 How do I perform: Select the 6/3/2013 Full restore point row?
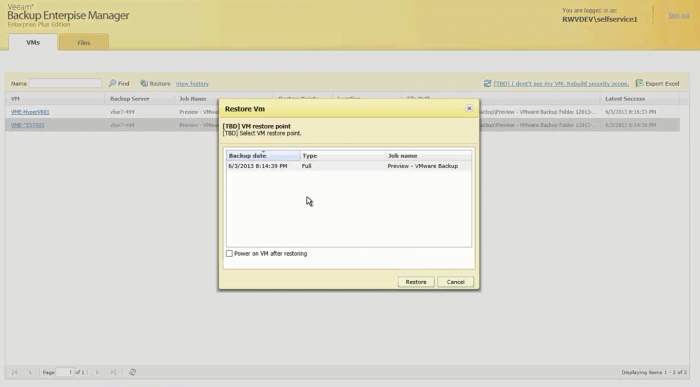coord(349,166)
